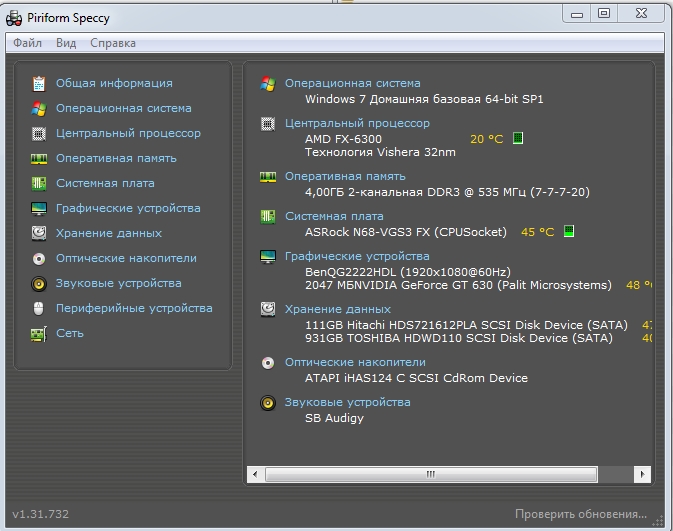
Task: Go to Операционная система section in sidebar
Action: coord(124,108)
